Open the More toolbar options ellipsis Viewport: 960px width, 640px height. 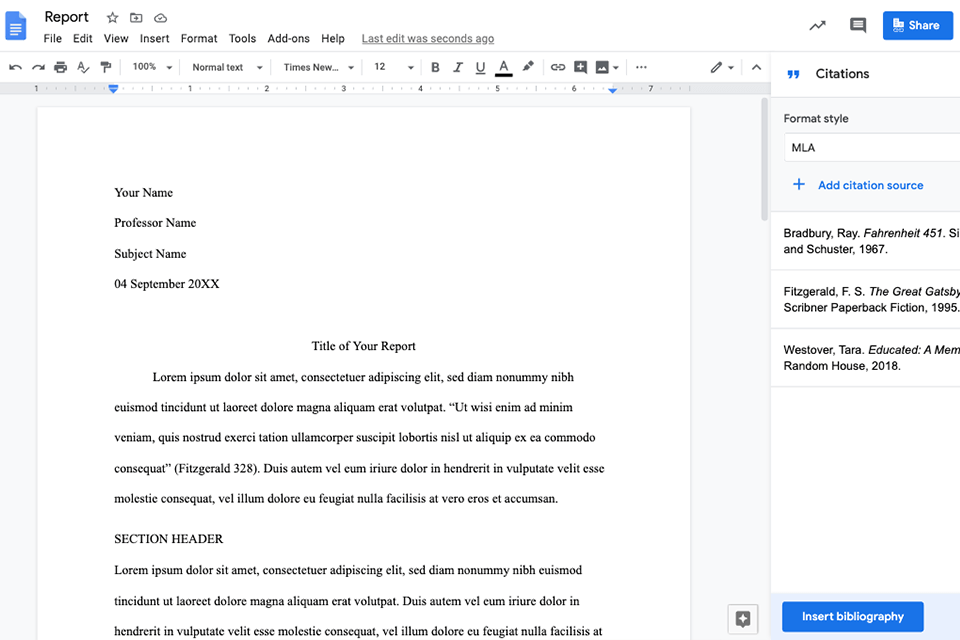coord(641,67)
